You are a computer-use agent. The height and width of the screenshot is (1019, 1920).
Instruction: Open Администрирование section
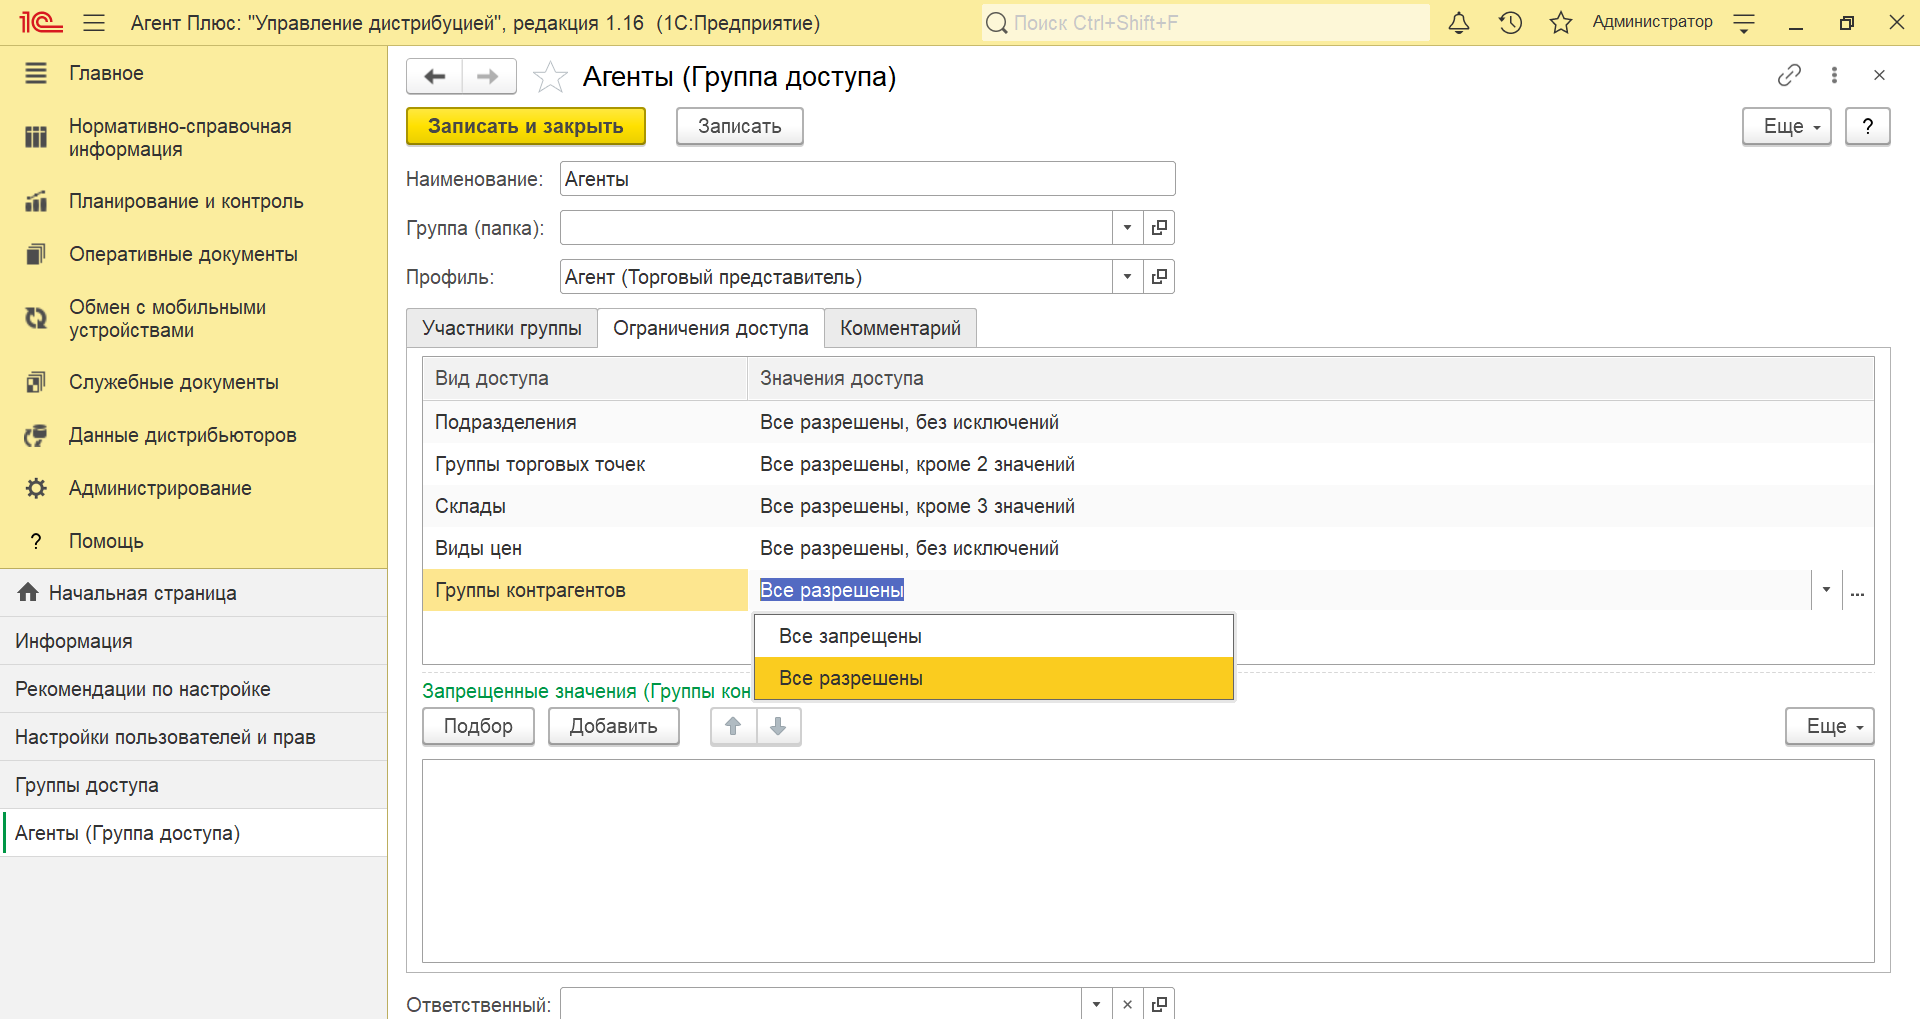click(x=160, y=489)
